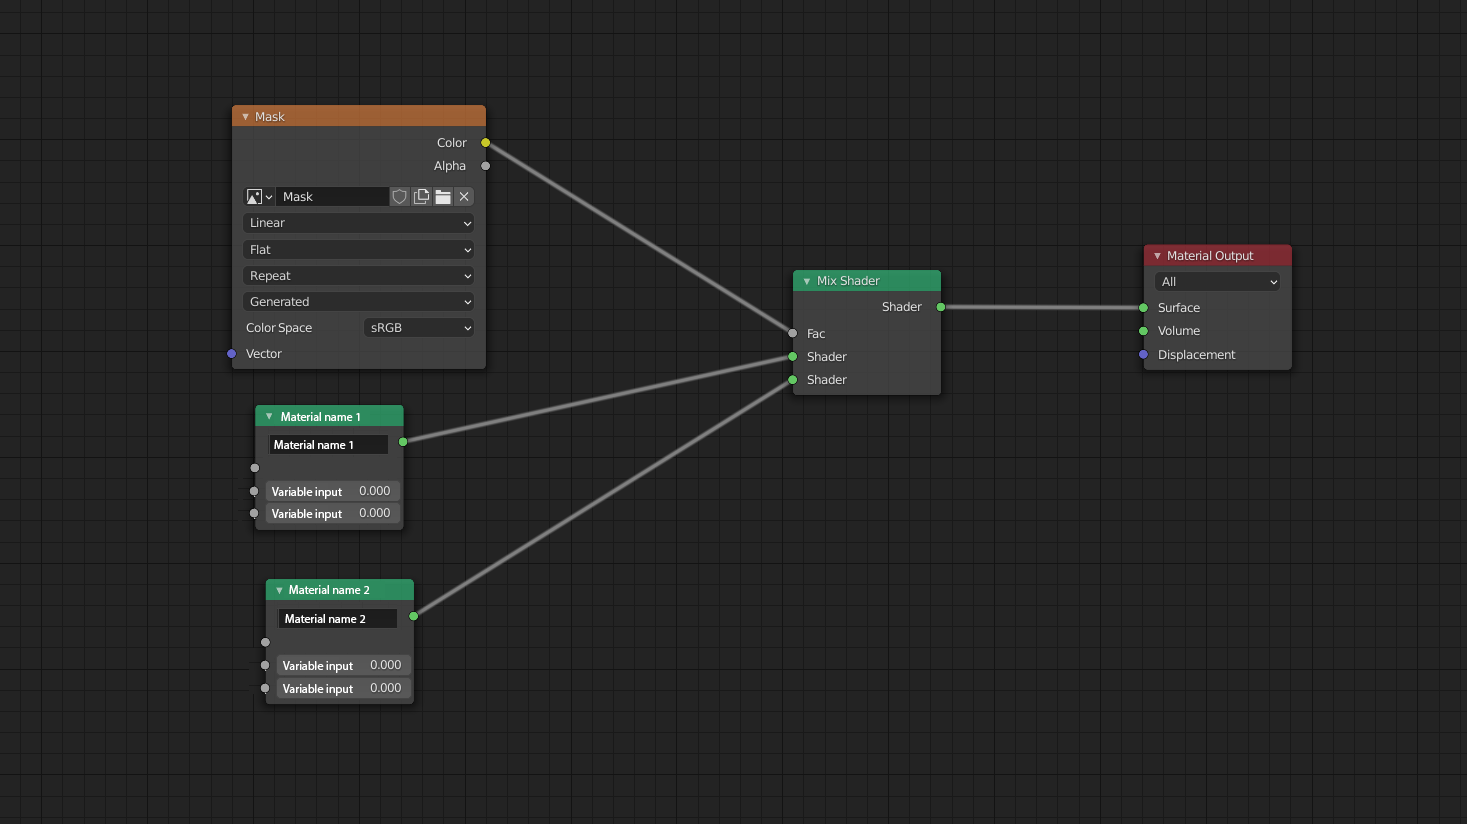Open the All target dropdown in Material Output
The height and width of the screenshot is (824, 1467).
(1217, 282)
